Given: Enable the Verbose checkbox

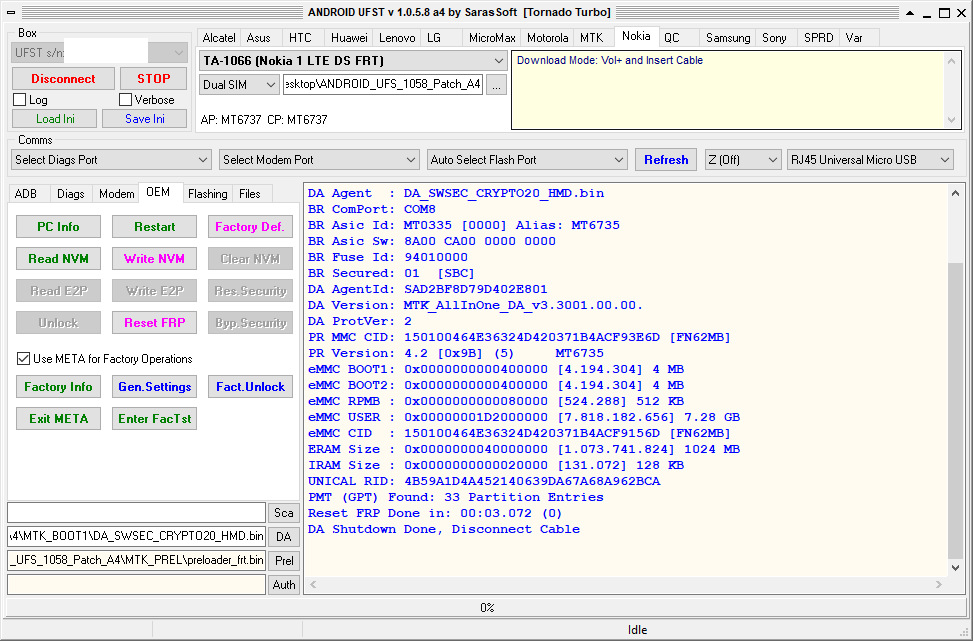Looking at the screenshot, I should click(126, 99).
